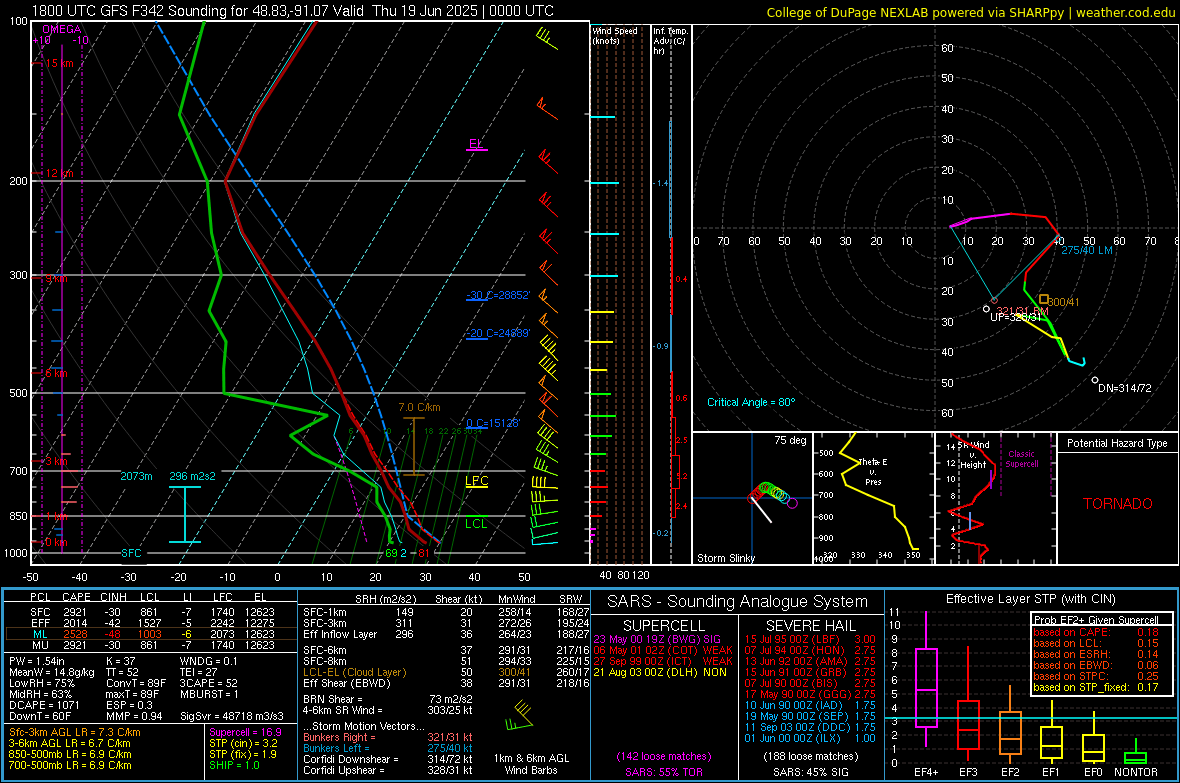
Task: Click the '700-500mb LR = 6.9 C/km' line
Action: pos(70,765)
